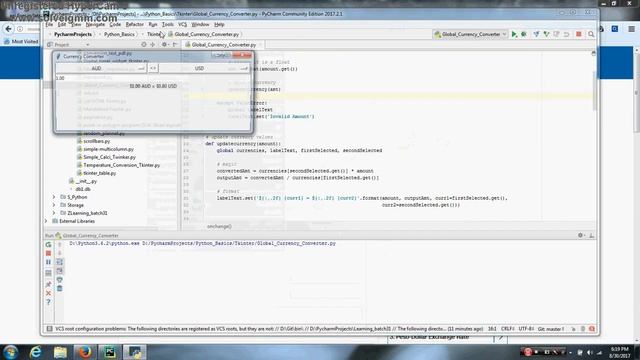
Task: Open the run configuration dropdown Global_Currency_Converter
Action: pyautogui.click(x=470, y=34)
